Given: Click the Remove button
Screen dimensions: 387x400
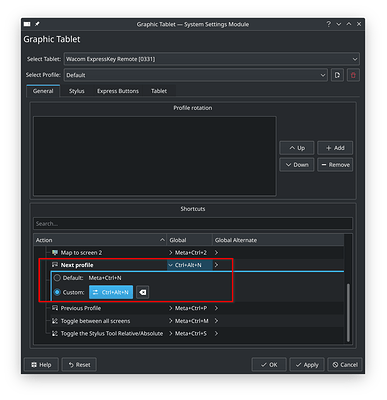Looking at the screenshot, I should [335, 165].
